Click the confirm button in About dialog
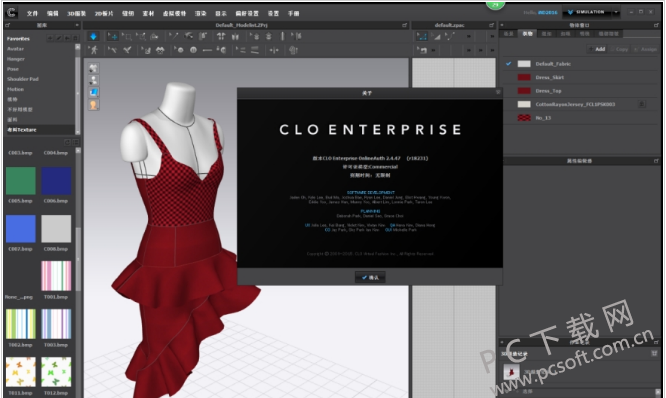This screenshot has height=398, width=666. (370, 277)
